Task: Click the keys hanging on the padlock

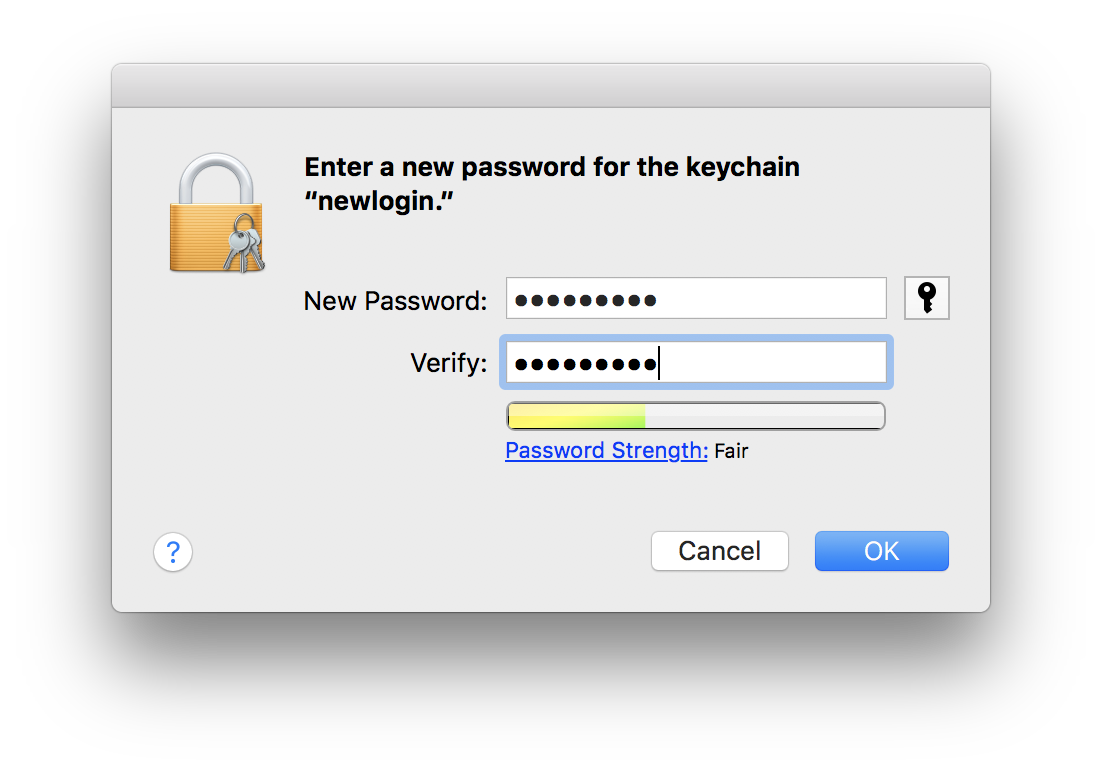Action: point(243,247)
